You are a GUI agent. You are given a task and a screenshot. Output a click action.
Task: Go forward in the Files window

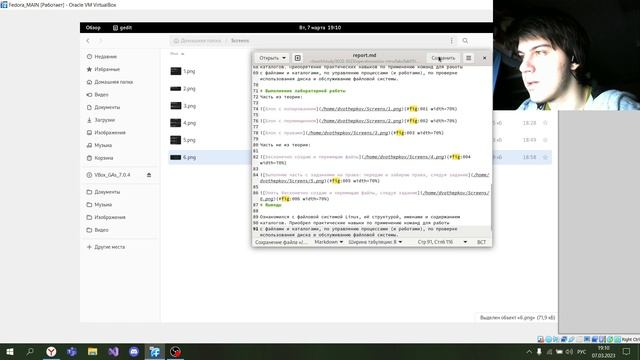tap(100, 41)
